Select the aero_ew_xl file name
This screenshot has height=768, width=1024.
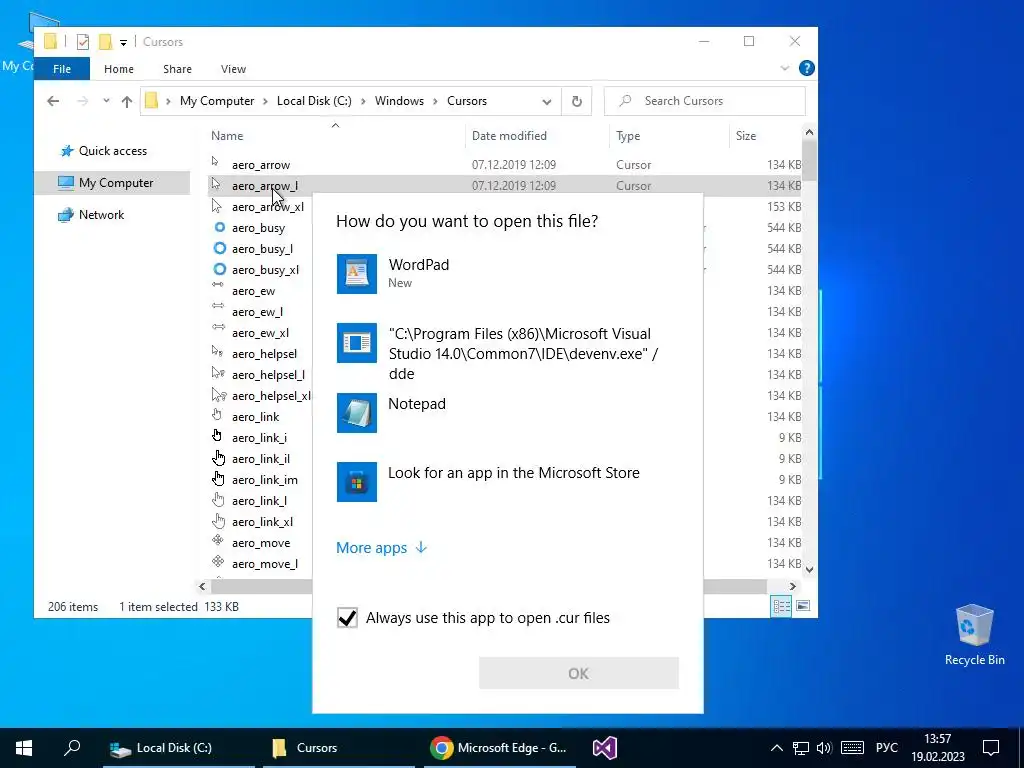point(261,333)
